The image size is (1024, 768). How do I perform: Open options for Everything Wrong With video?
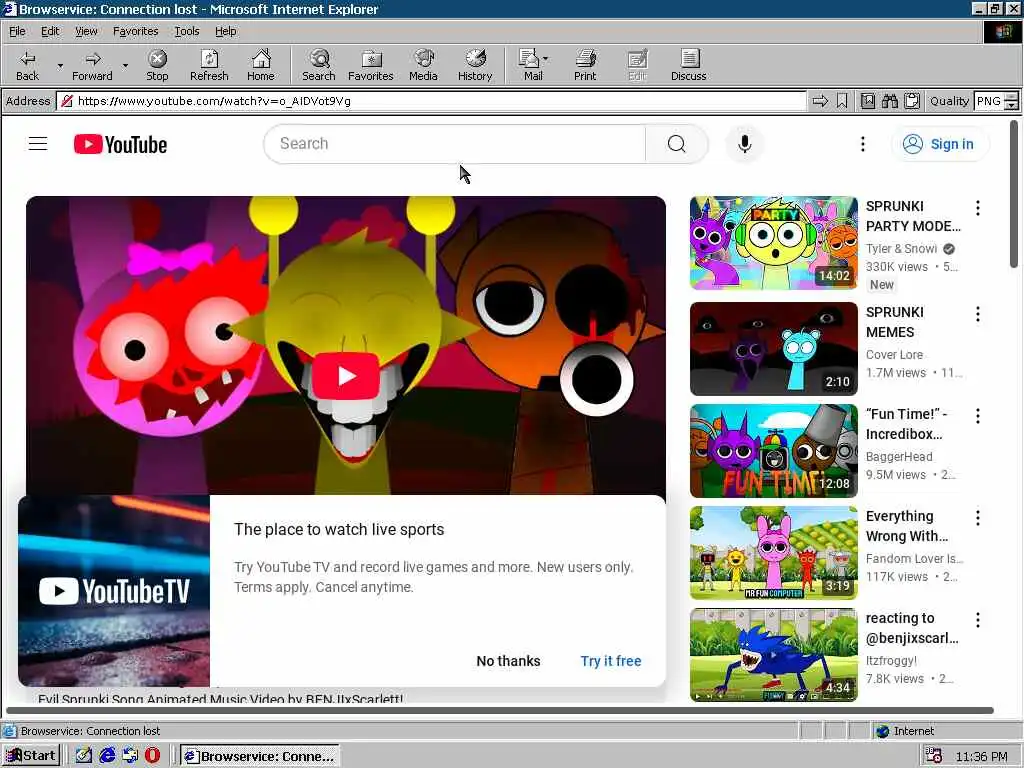point(978,518)
